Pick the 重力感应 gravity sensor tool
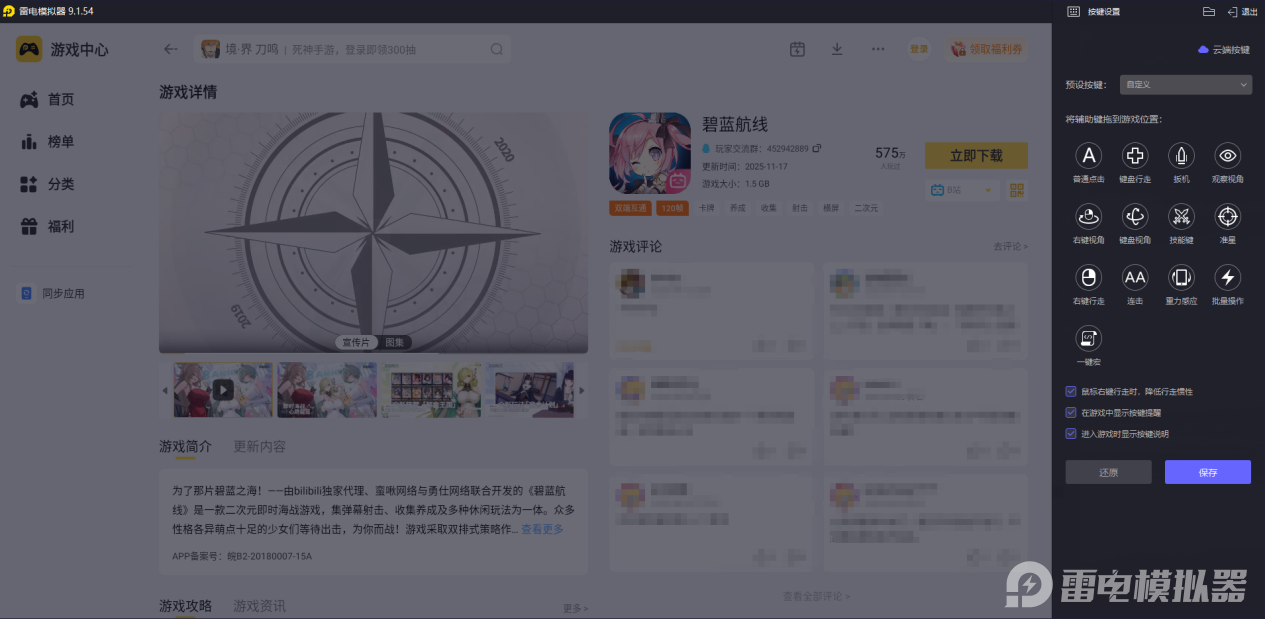Viewport: 1265px width, 619px height. 1181,279
